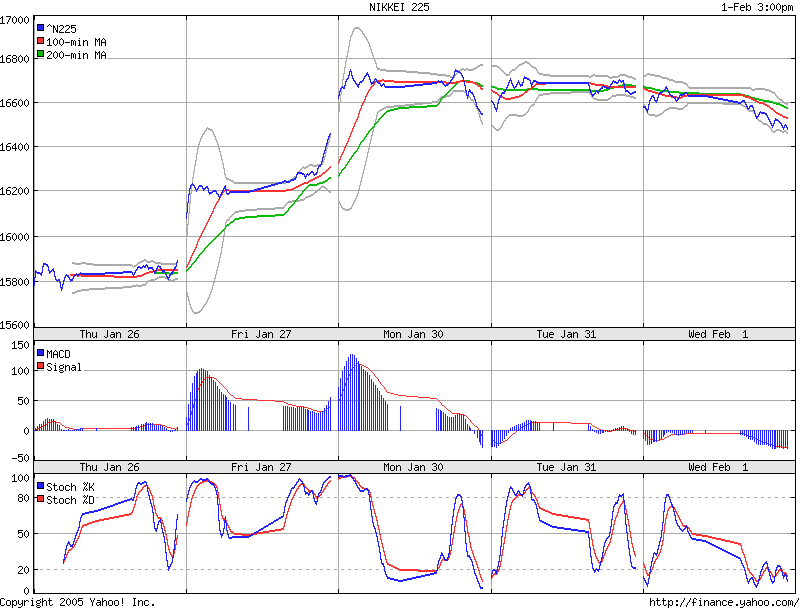Click Wed Feb 1 label under price chart

[718, 334]
